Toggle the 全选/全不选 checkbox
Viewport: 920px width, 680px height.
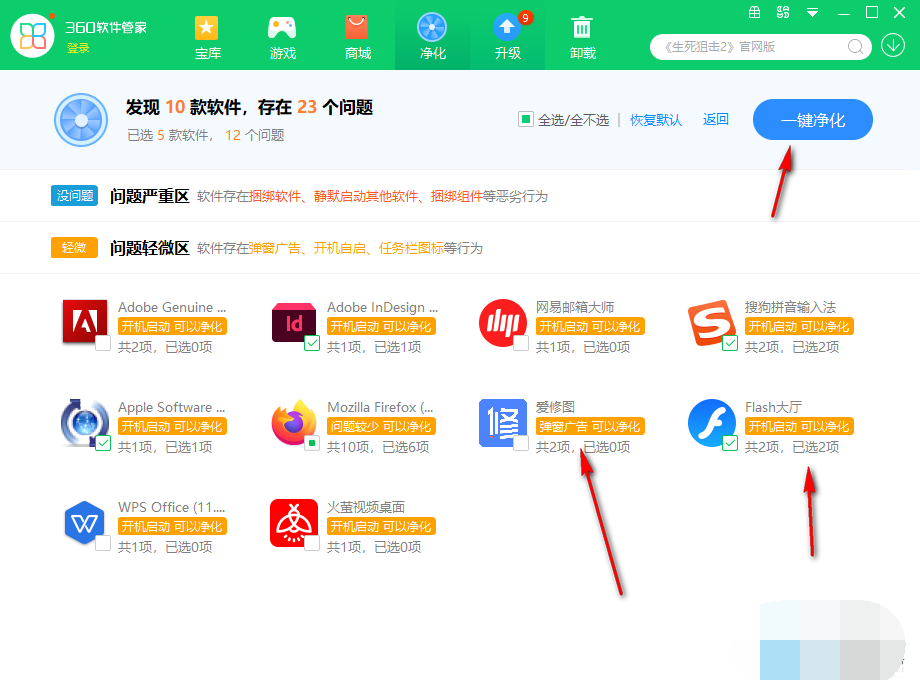point(525,119)
